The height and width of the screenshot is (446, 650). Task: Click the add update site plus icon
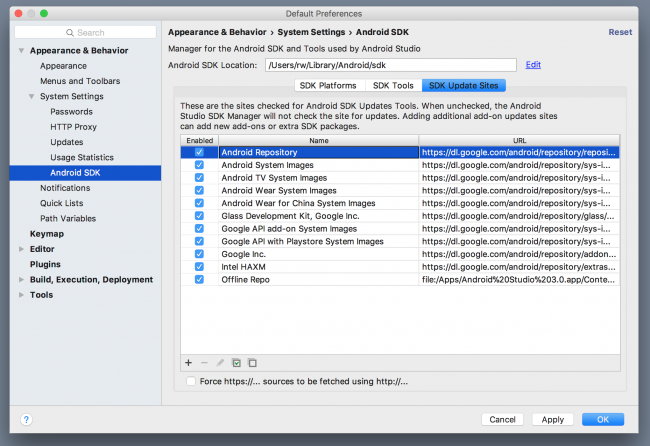188,362
